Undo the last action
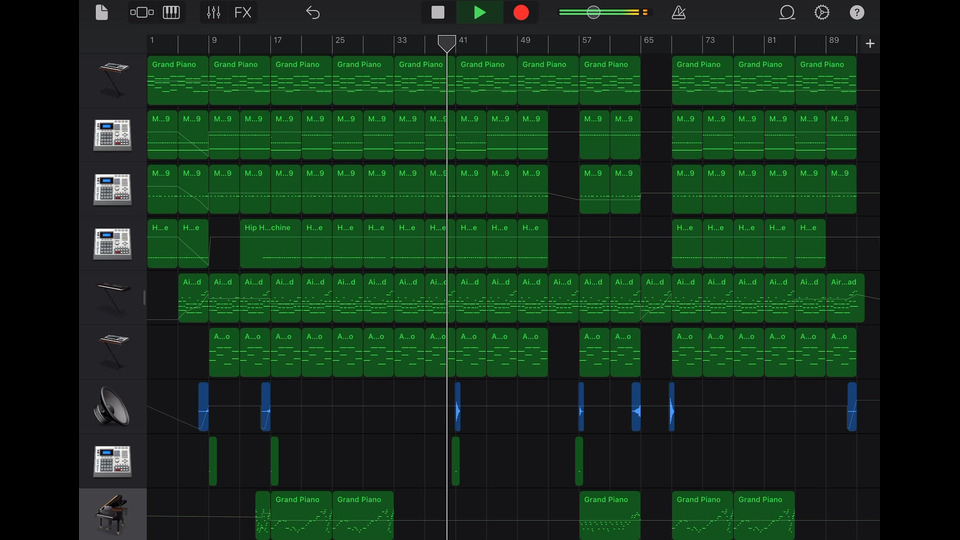This screenshot has width=960, height=540. (x=313, y=13)
